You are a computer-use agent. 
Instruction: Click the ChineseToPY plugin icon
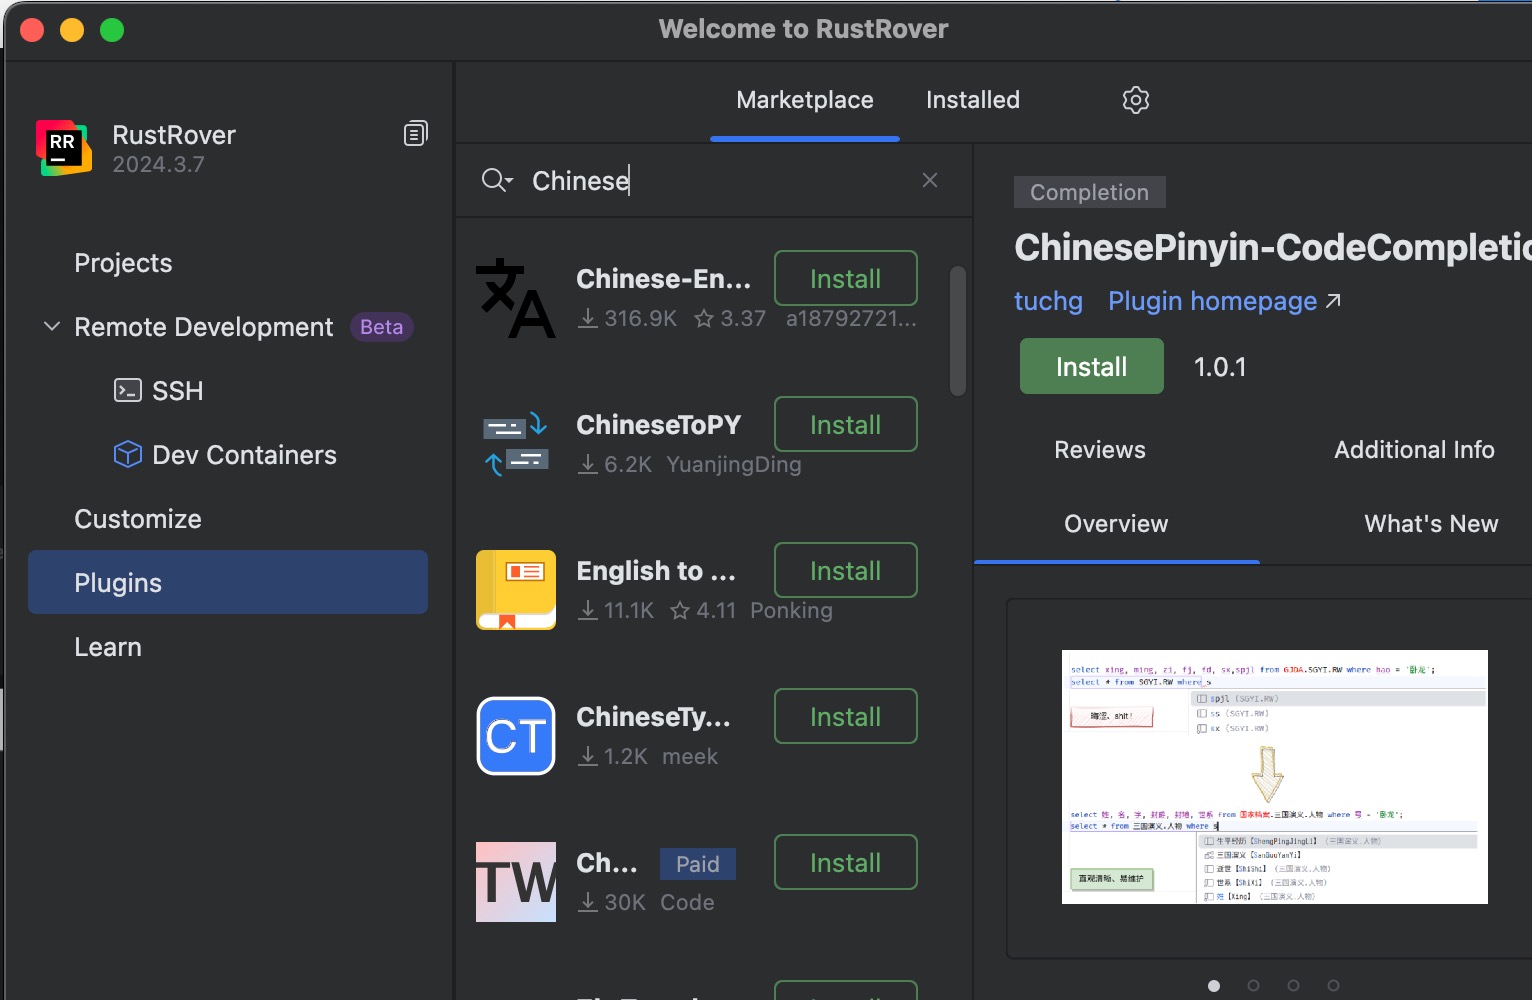pos(515,444)
